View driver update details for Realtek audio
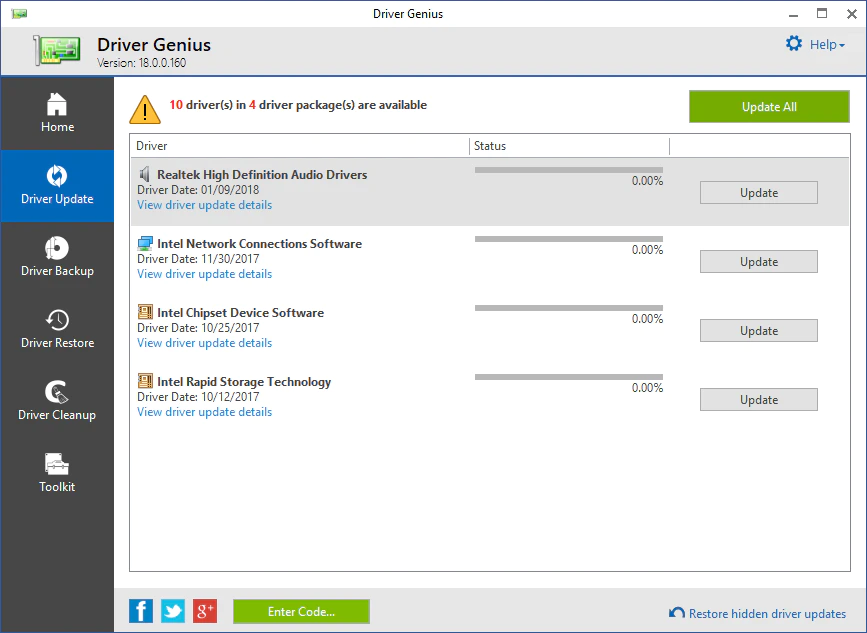867x633 pixels. [x=205, y=205]
